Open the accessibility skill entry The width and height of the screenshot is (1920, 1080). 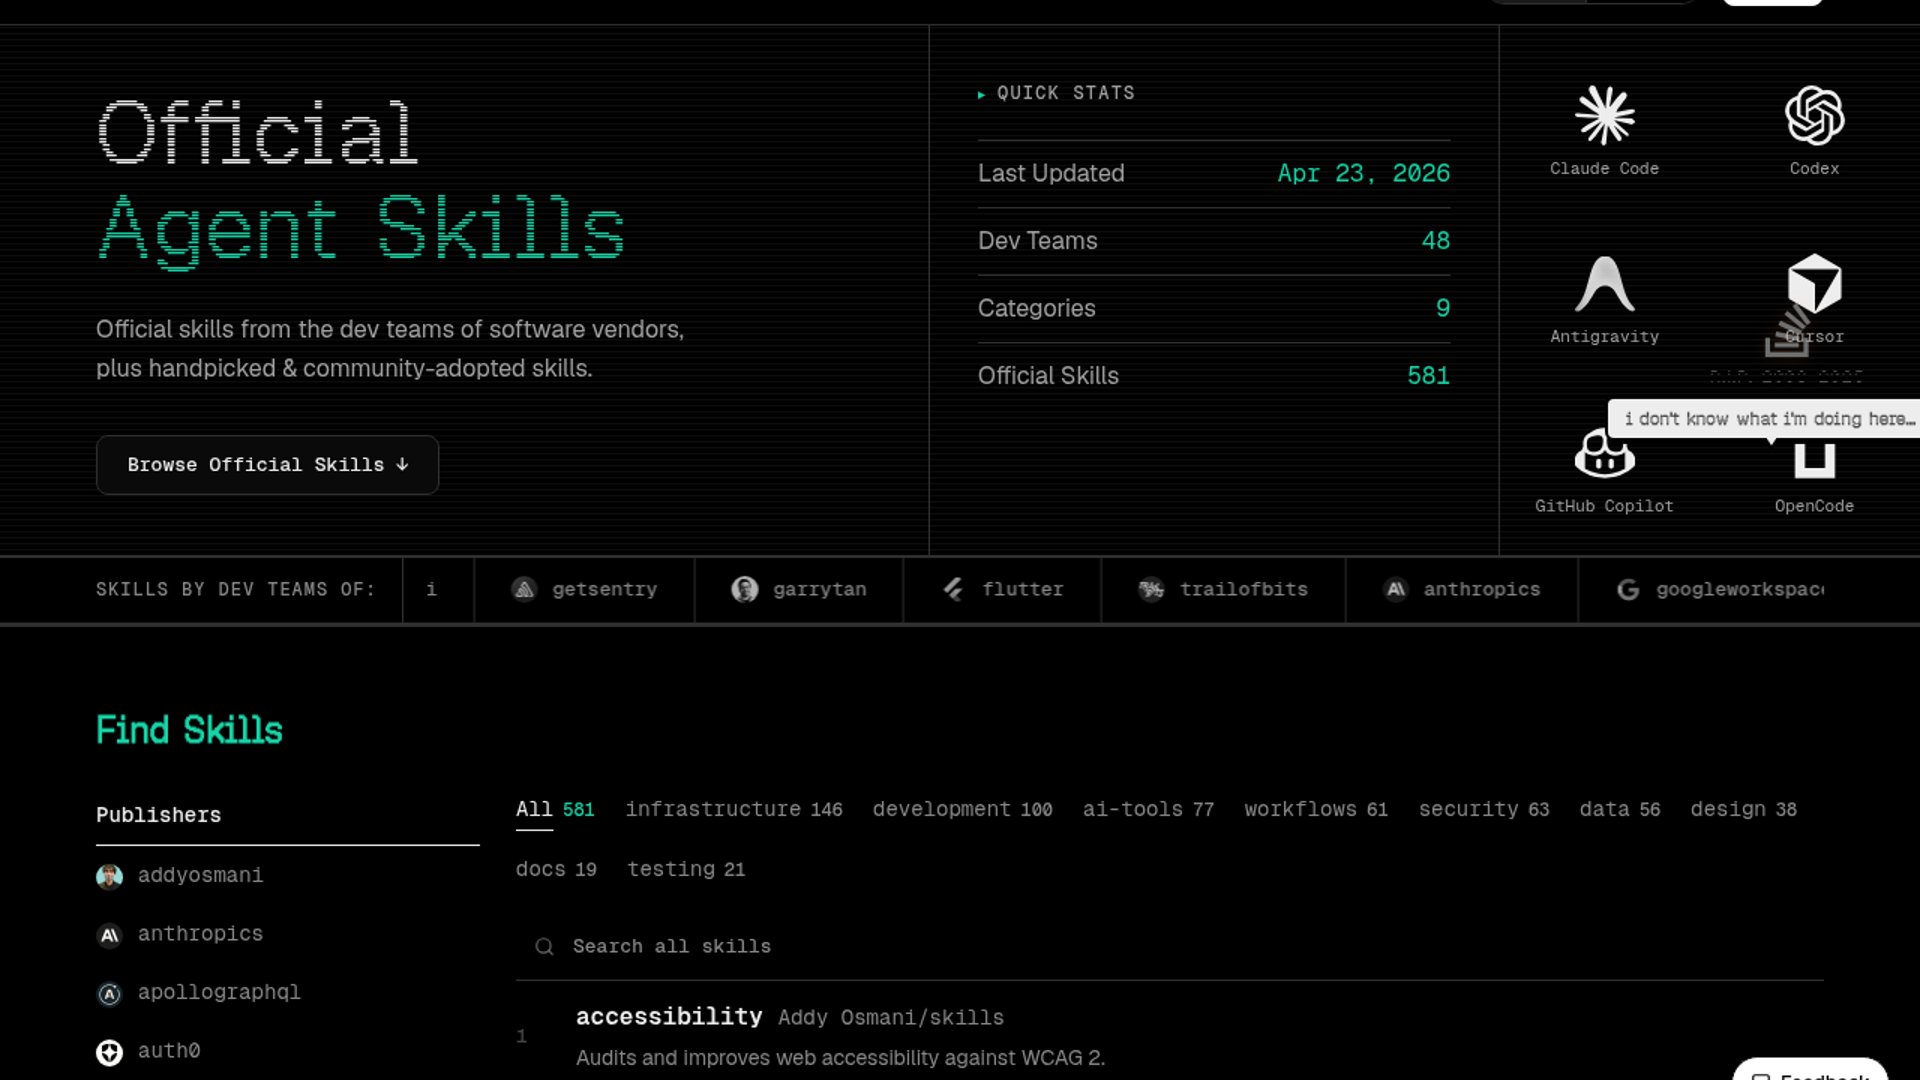669,1017
